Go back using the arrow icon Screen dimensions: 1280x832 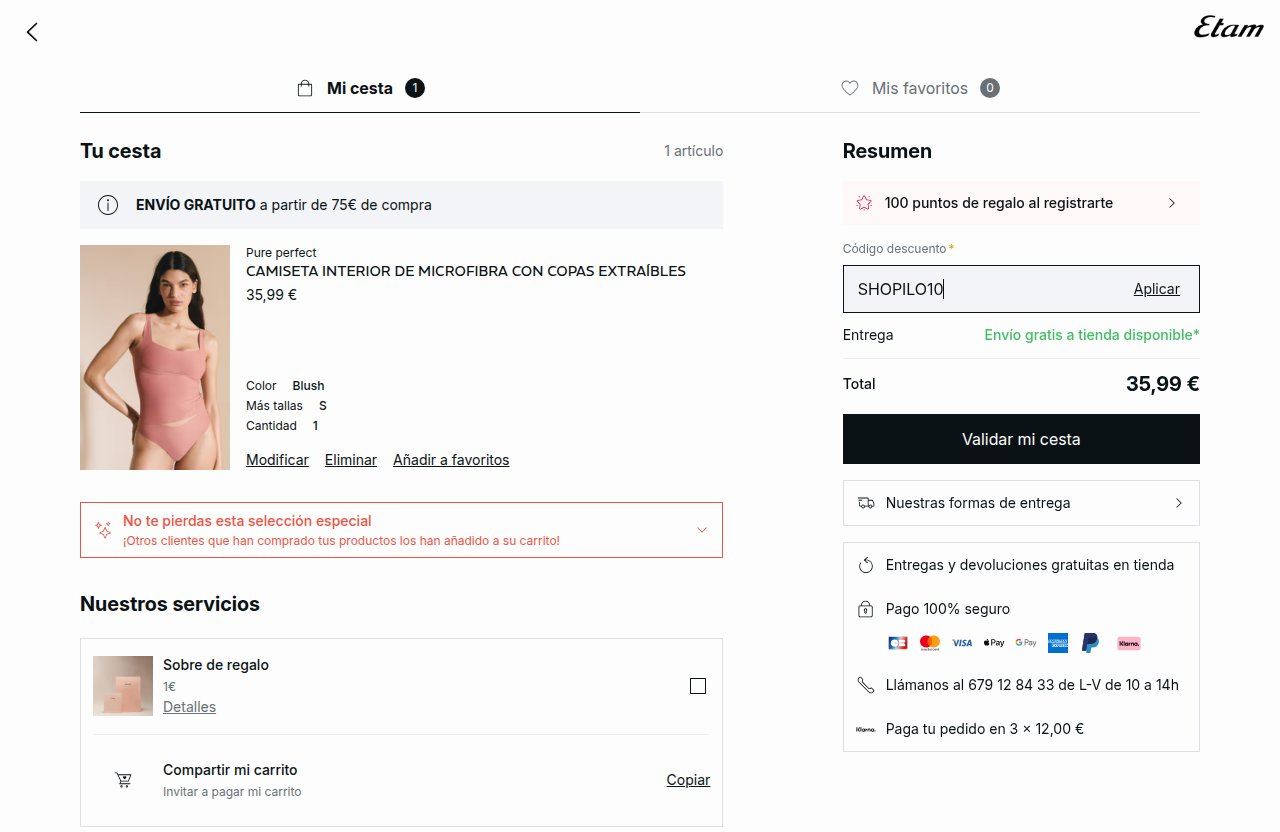(x=32, y=32)
